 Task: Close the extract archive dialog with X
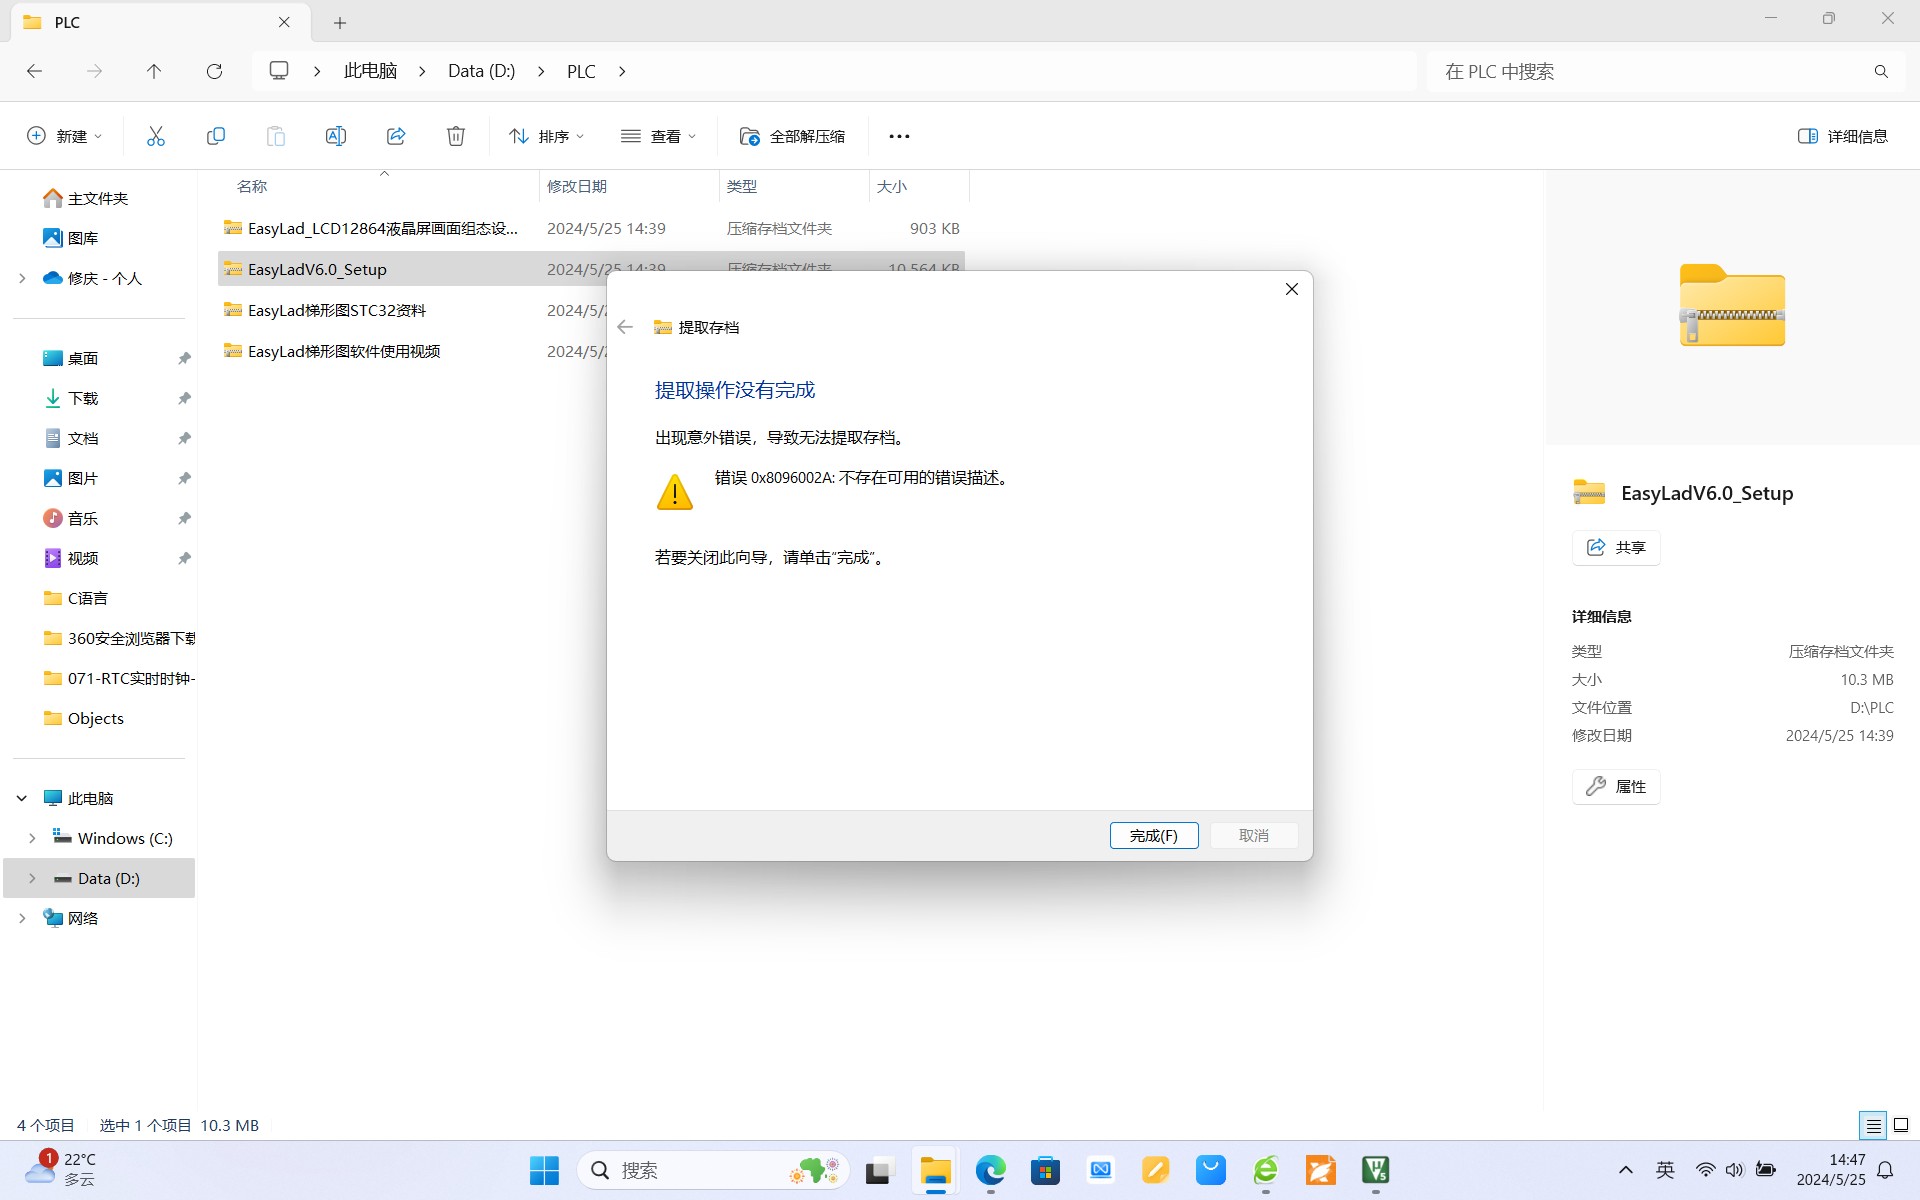click(1291, 289)
